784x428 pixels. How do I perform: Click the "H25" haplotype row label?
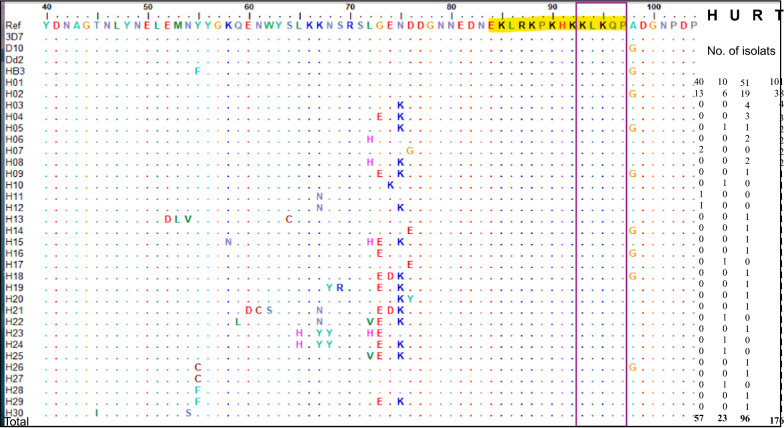[x=14, y=356]
